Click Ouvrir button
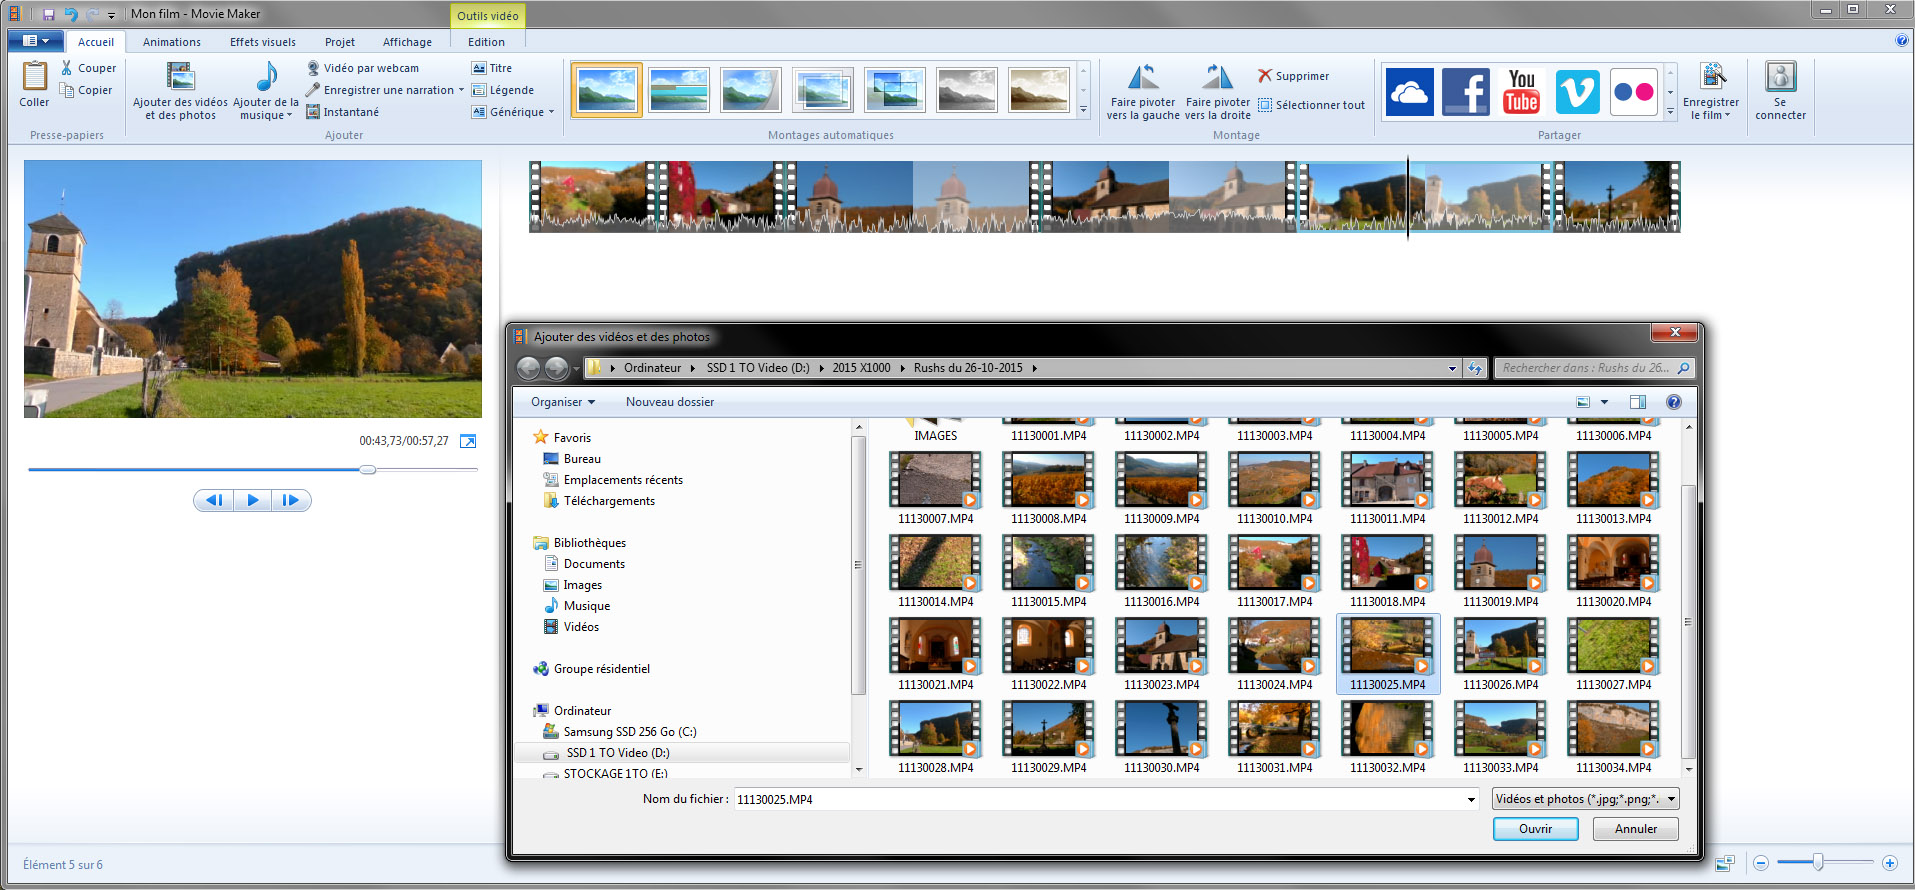Screen dimensions: 1915x890 [x=1535, y=829]
